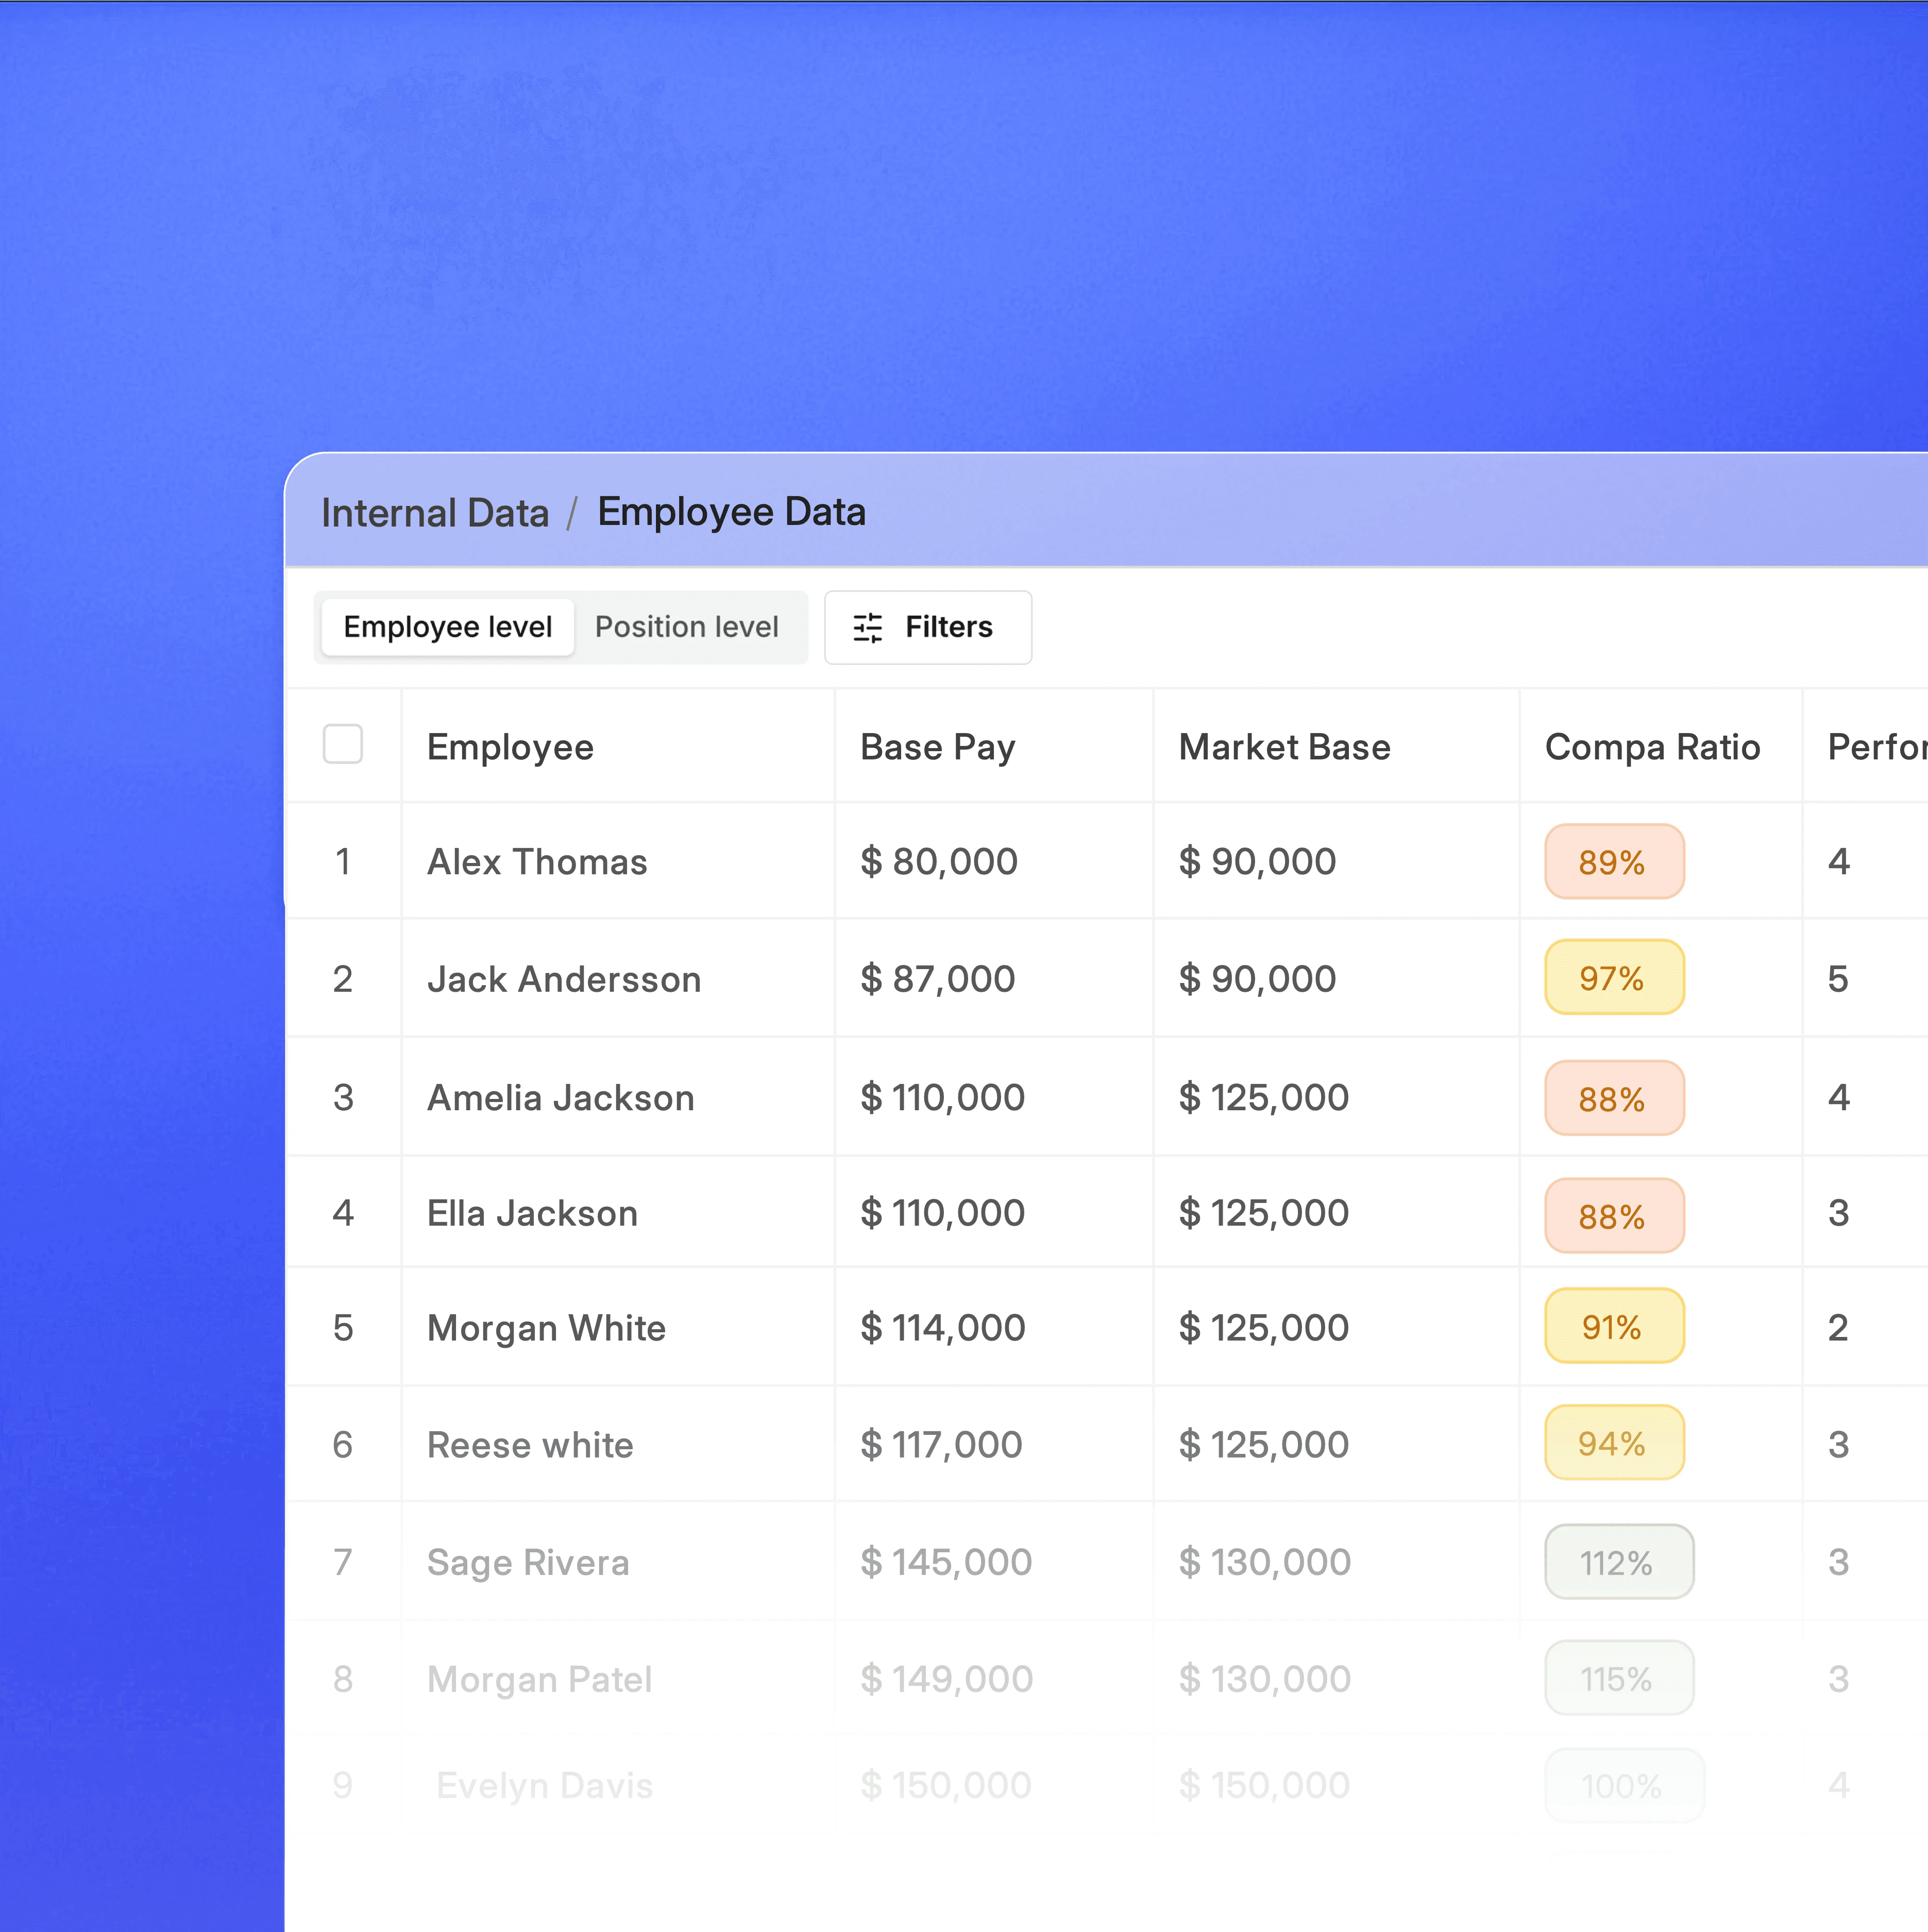Click Sage Rivera's 112% ratio badge

[x=1618, y=1562]
